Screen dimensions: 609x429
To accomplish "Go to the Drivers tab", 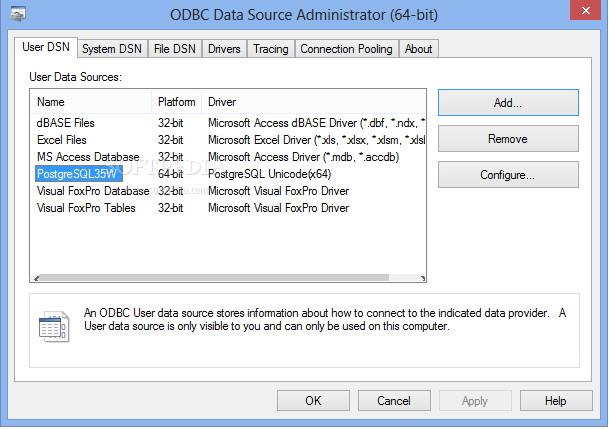I will 224,48.
